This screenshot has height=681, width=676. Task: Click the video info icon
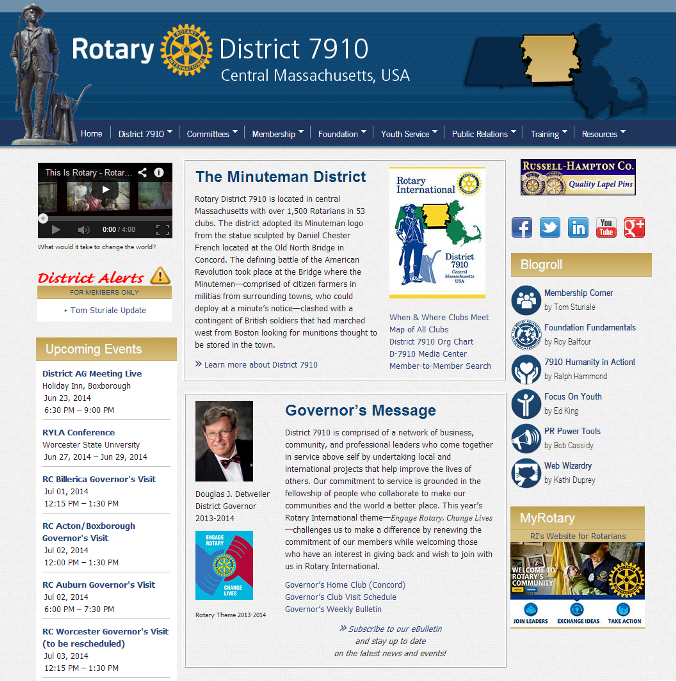159,172
